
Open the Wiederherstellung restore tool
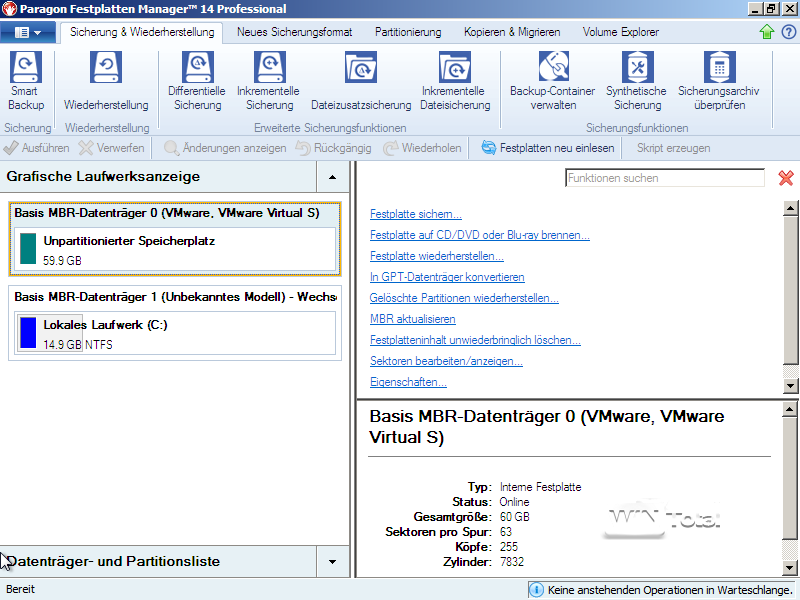(x=106, y=82)
